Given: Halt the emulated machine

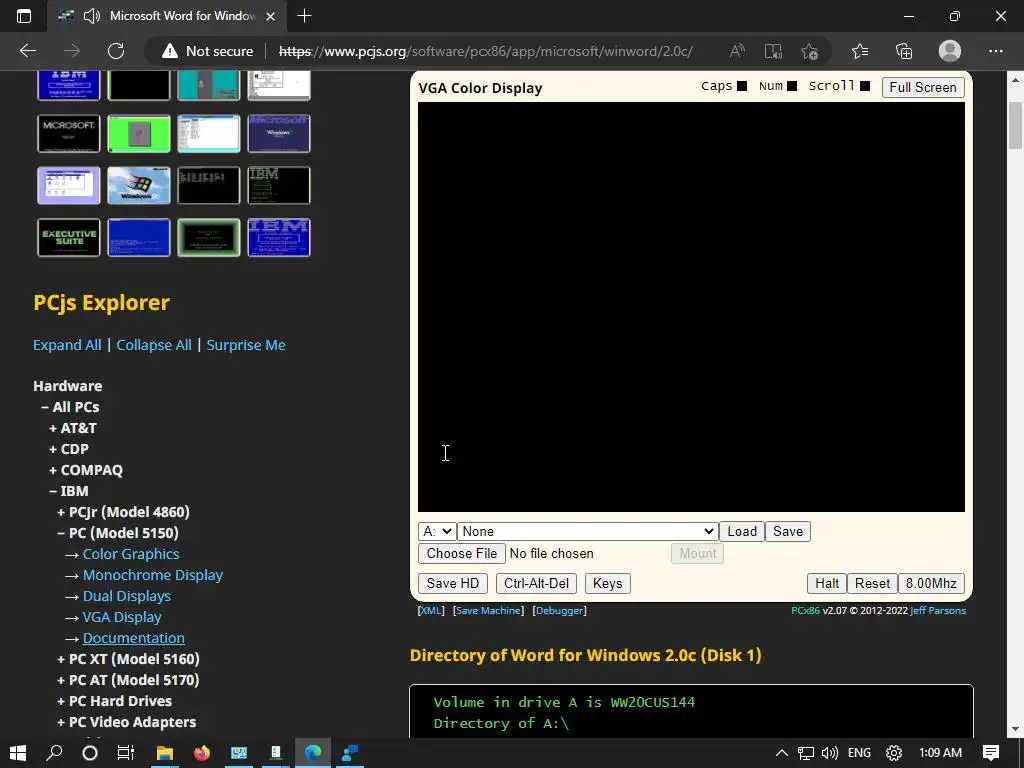Looking at the screenshot, I should 827,583.
